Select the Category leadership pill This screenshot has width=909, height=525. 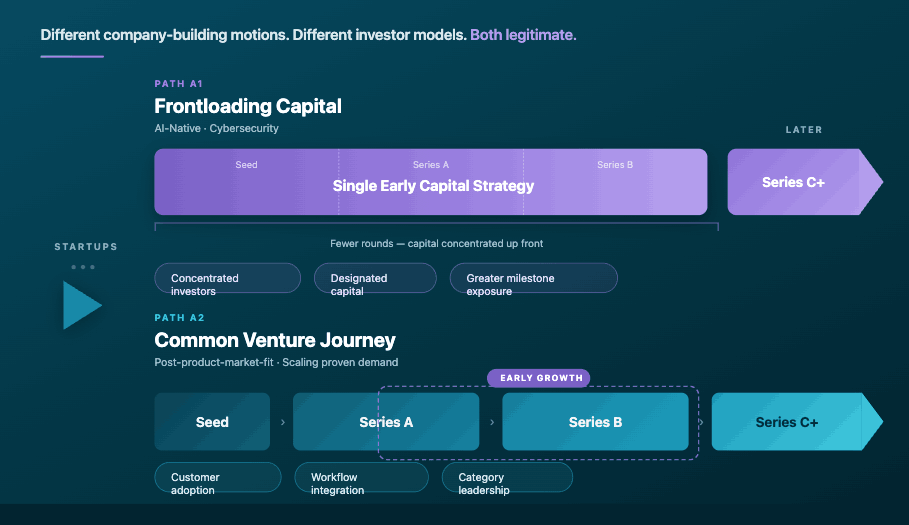507,477
